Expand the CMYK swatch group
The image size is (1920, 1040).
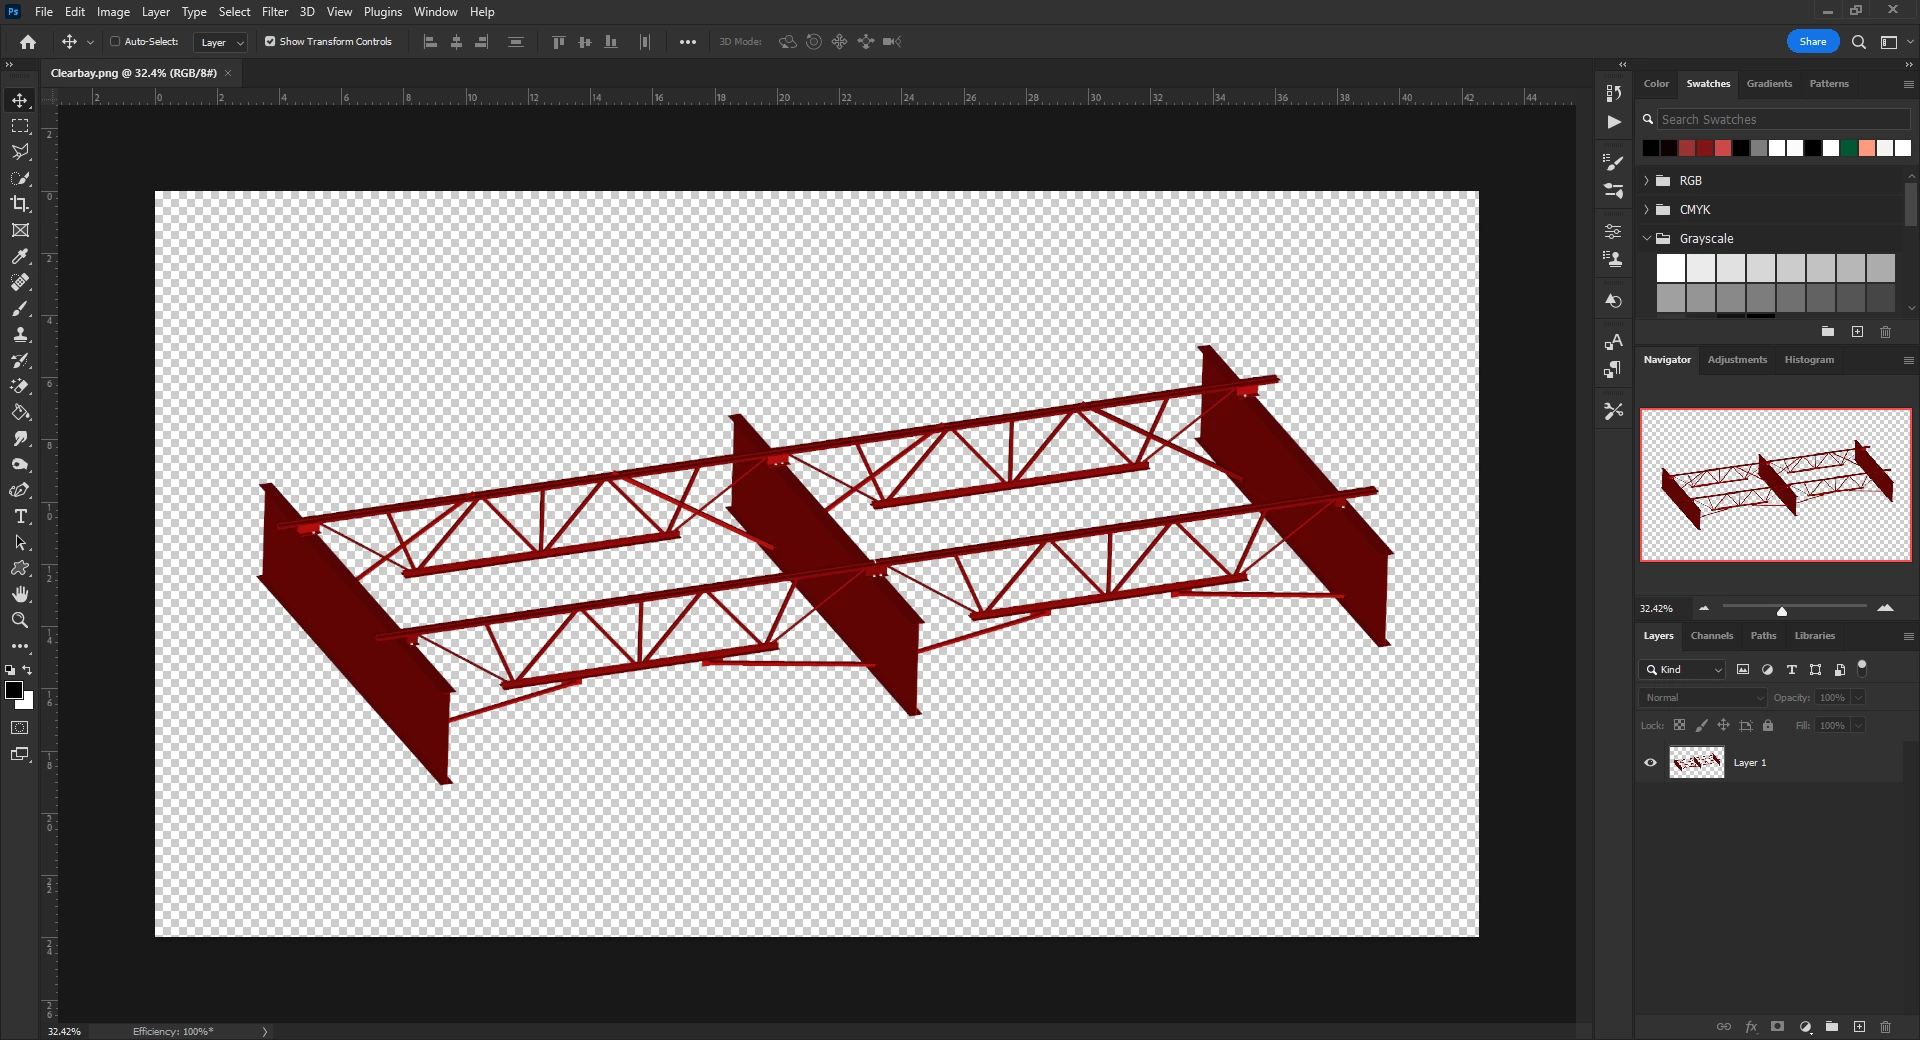1647,210
